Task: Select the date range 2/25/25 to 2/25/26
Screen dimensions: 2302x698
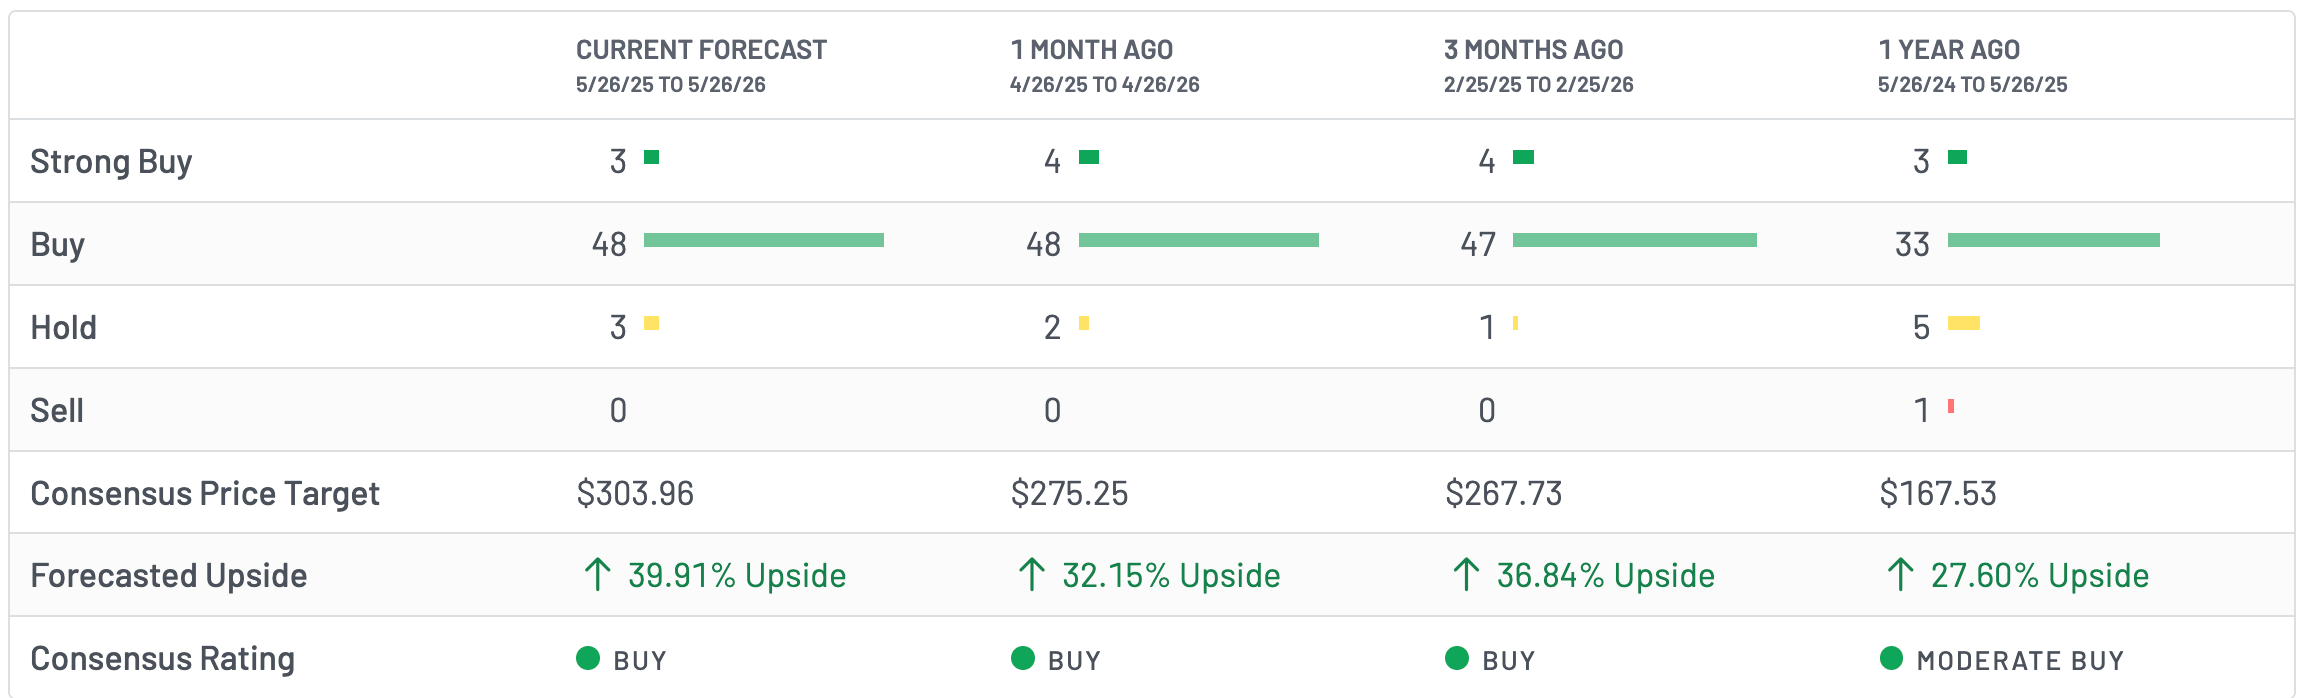Action: pos(1538,84)
